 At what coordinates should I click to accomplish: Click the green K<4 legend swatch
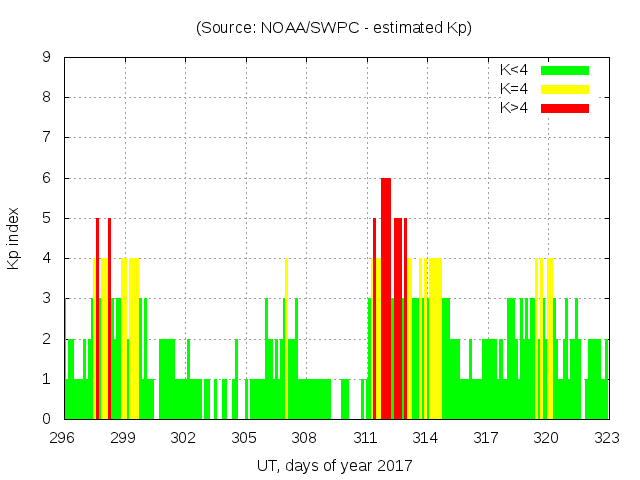565,70
